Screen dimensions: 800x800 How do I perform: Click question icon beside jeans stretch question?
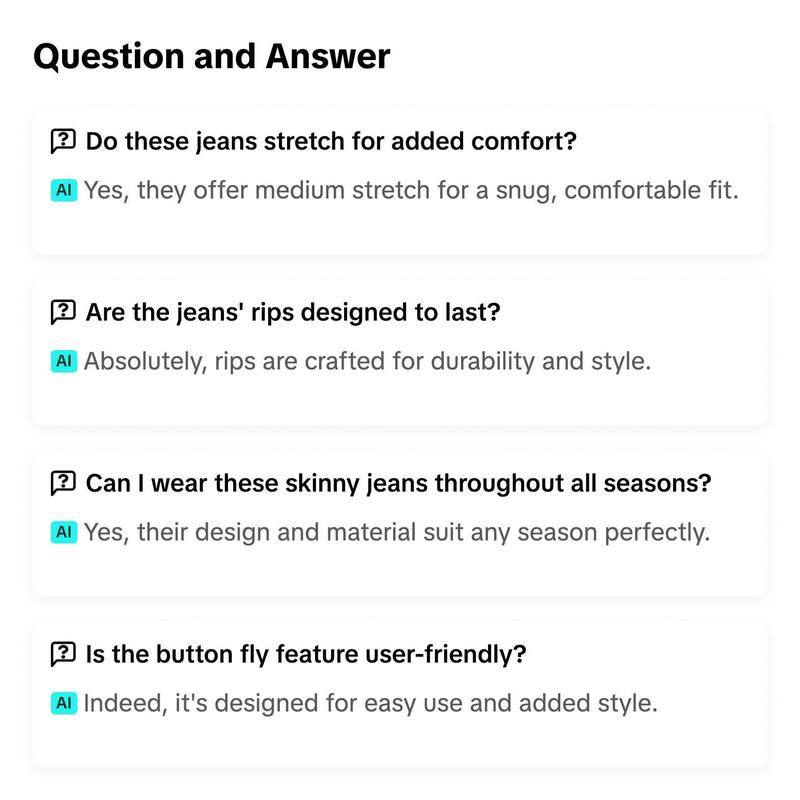tap(63, 141)
